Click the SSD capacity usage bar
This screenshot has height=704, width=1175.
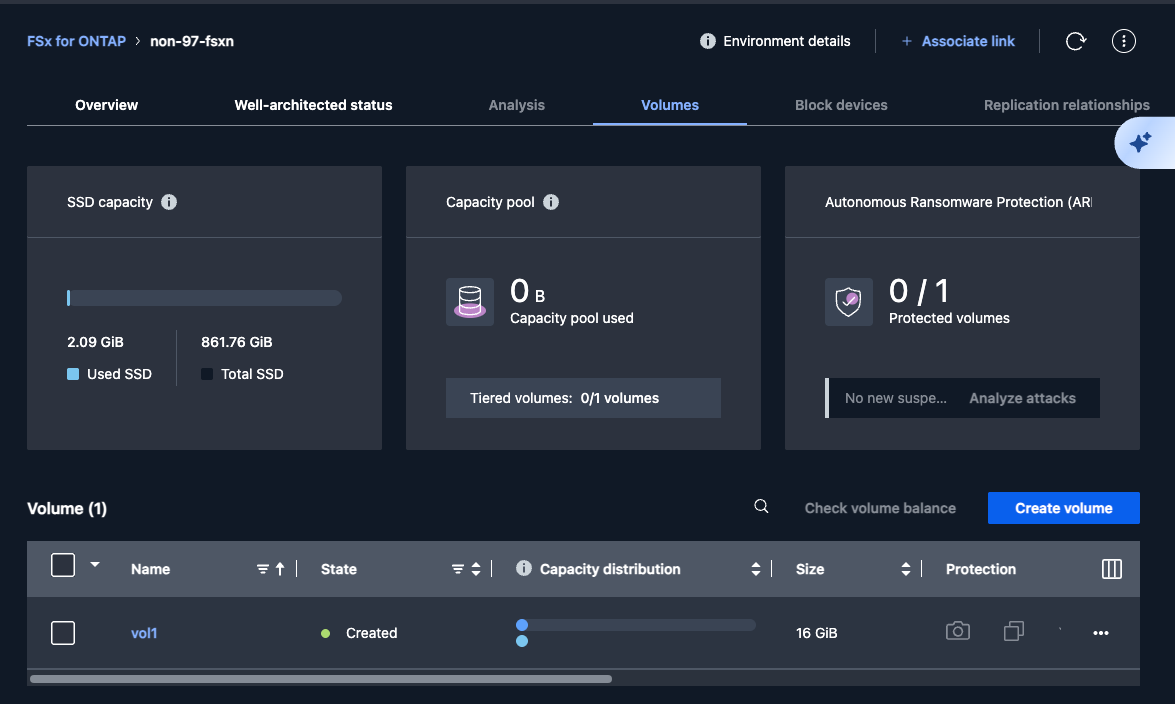pyautogui.click(x=205, y=298)
